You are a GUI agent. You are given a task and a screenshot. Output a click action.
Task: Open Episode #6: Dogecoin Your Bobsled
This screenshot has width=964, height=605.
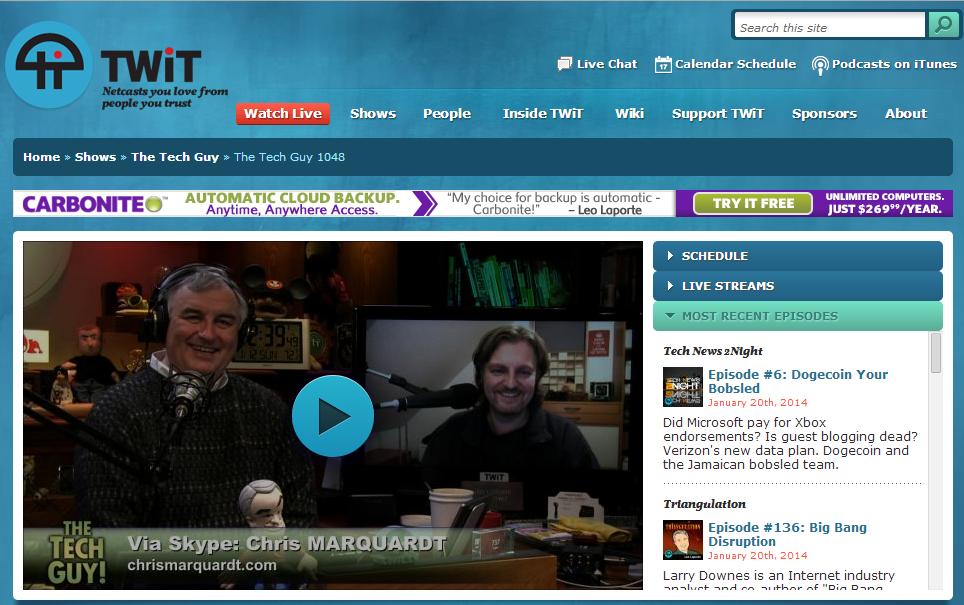pos(798,381)
